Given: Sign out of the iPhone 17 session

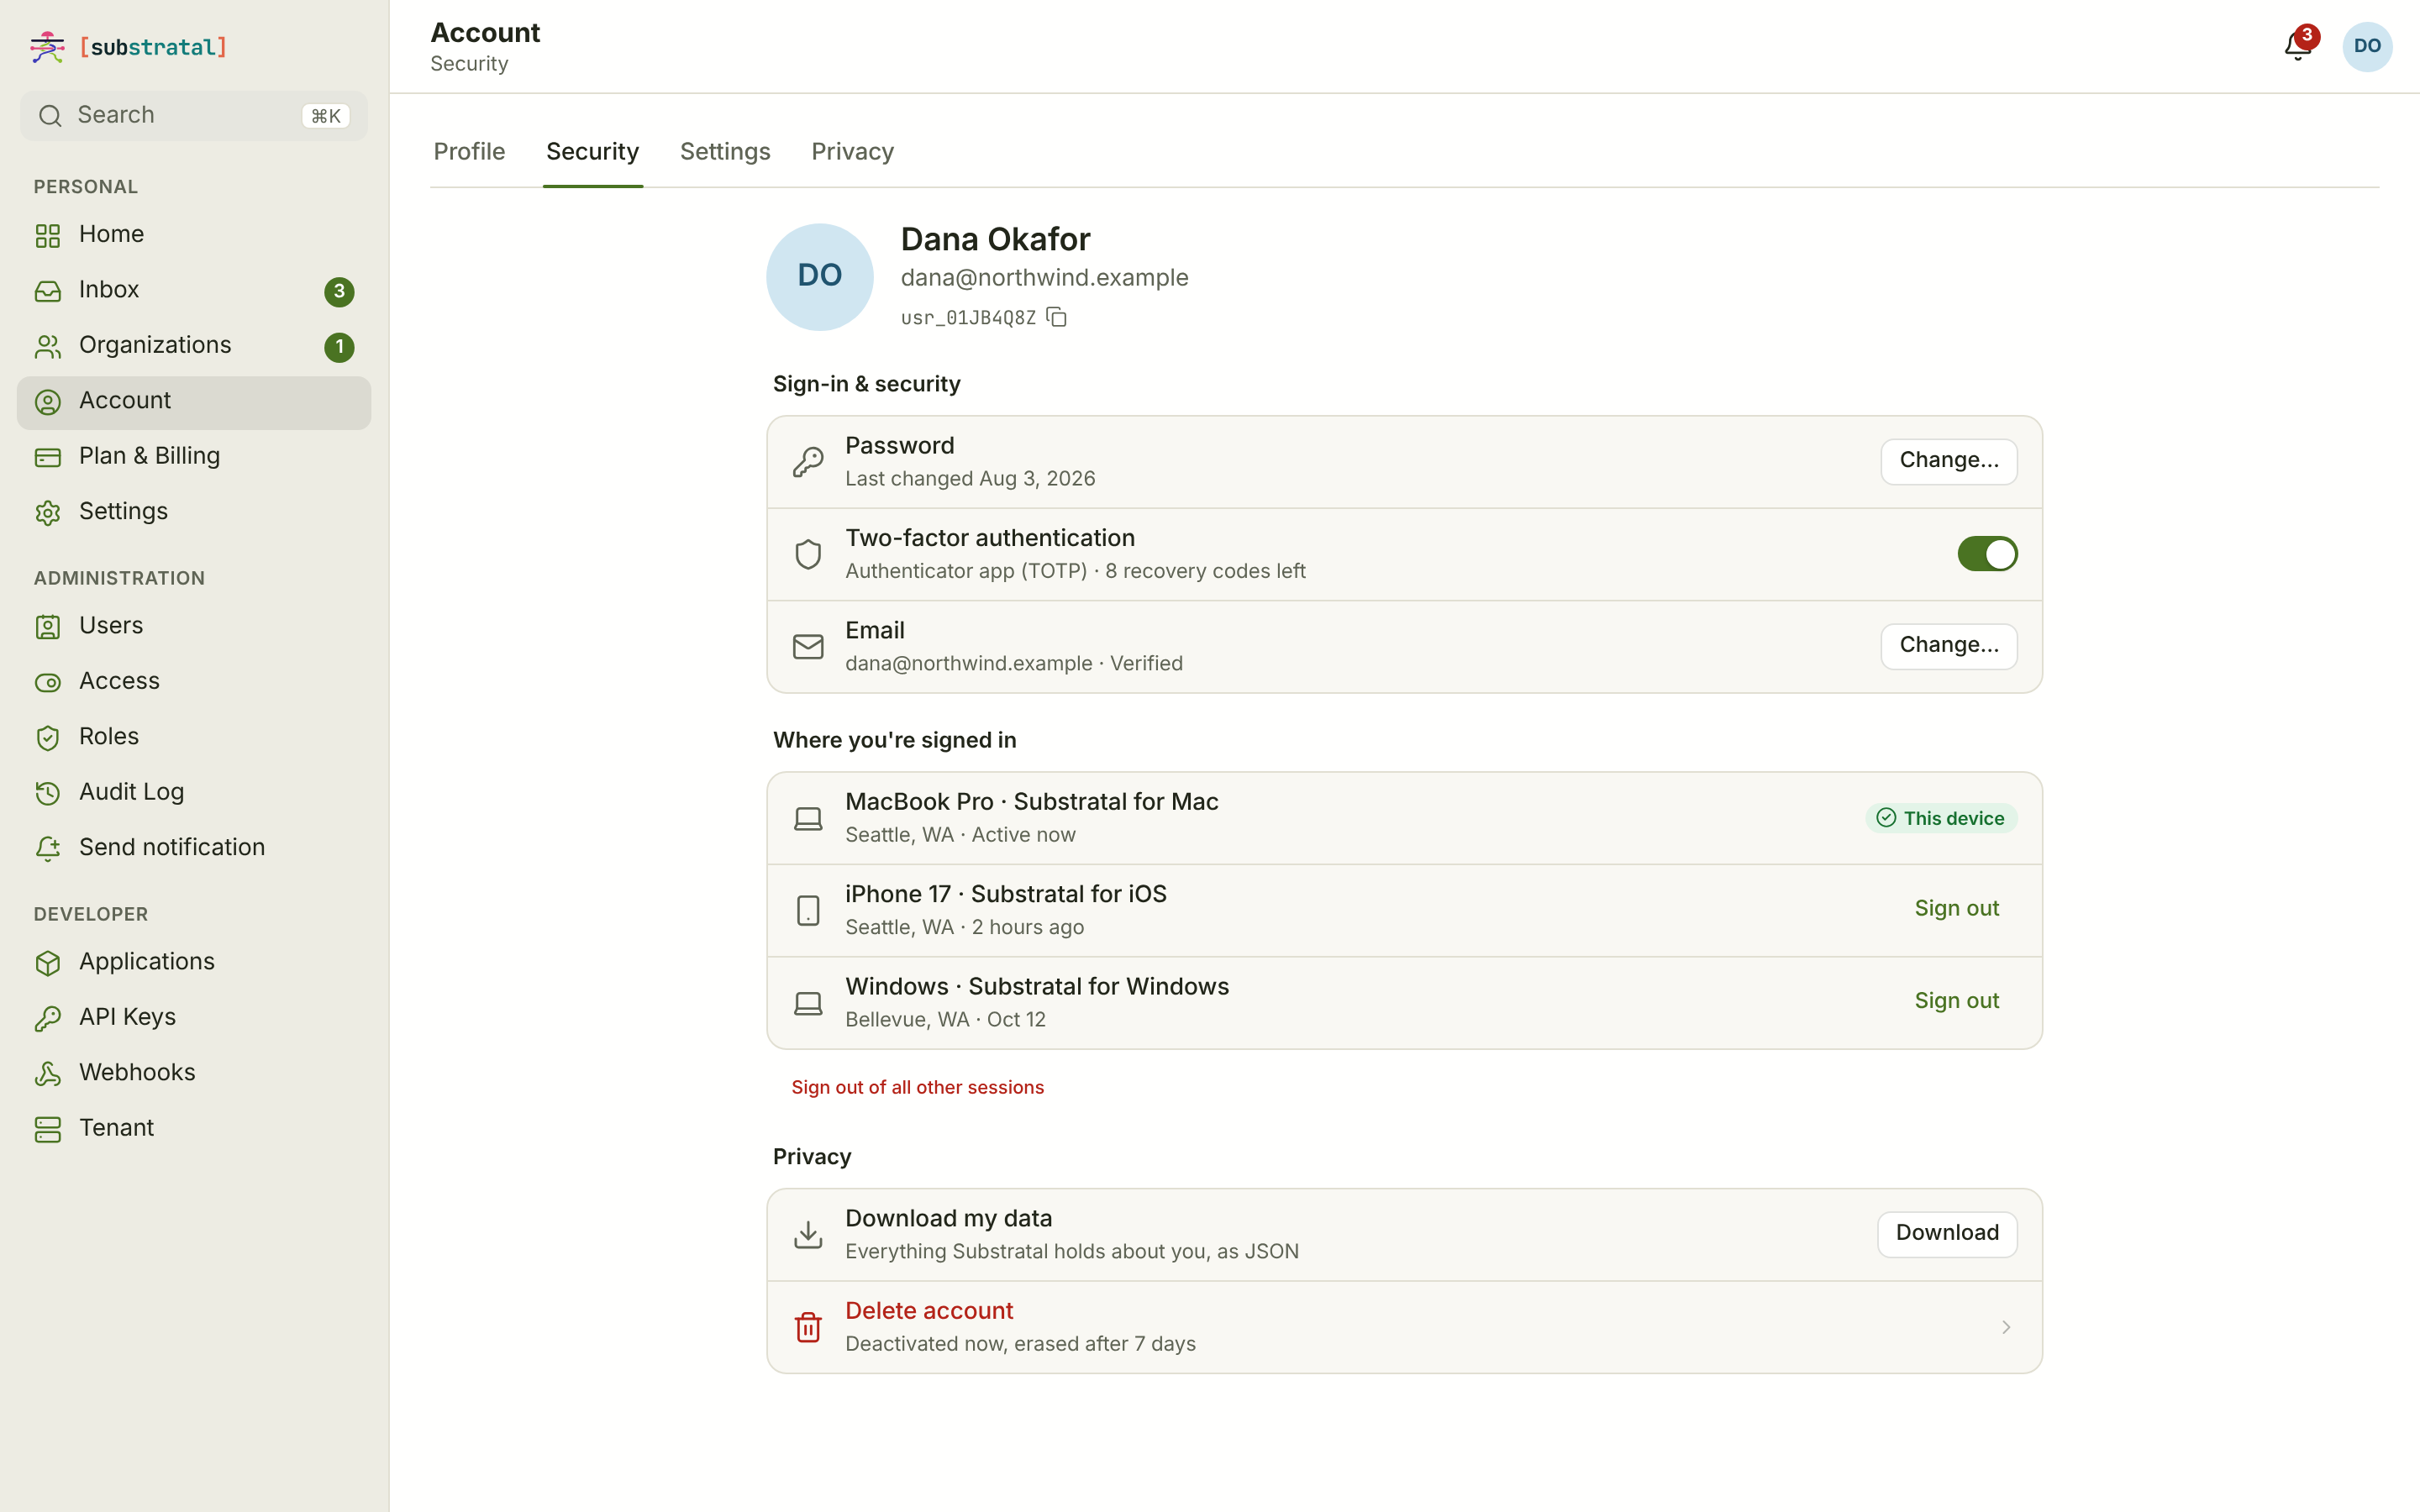Looking at the screenshot, I should pos(1956,909).
